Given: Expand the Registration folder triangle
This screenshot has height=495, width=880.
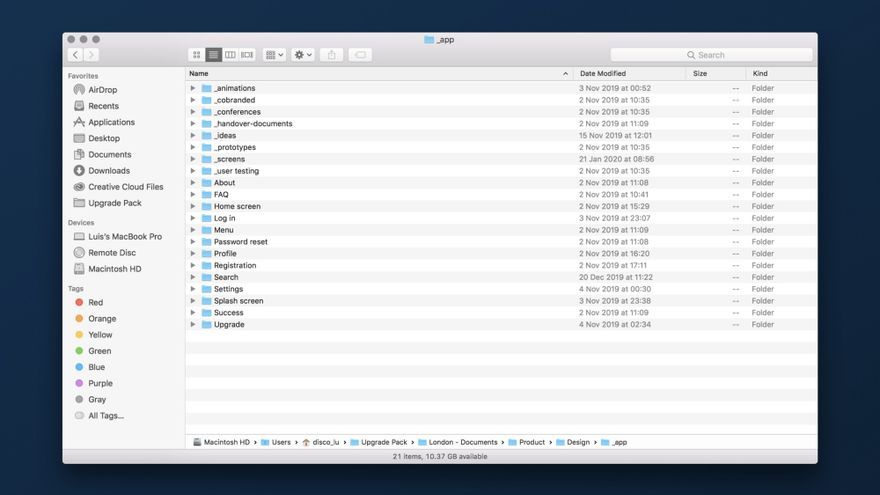Looking at the screenshot, I should [x=192, y=265].
